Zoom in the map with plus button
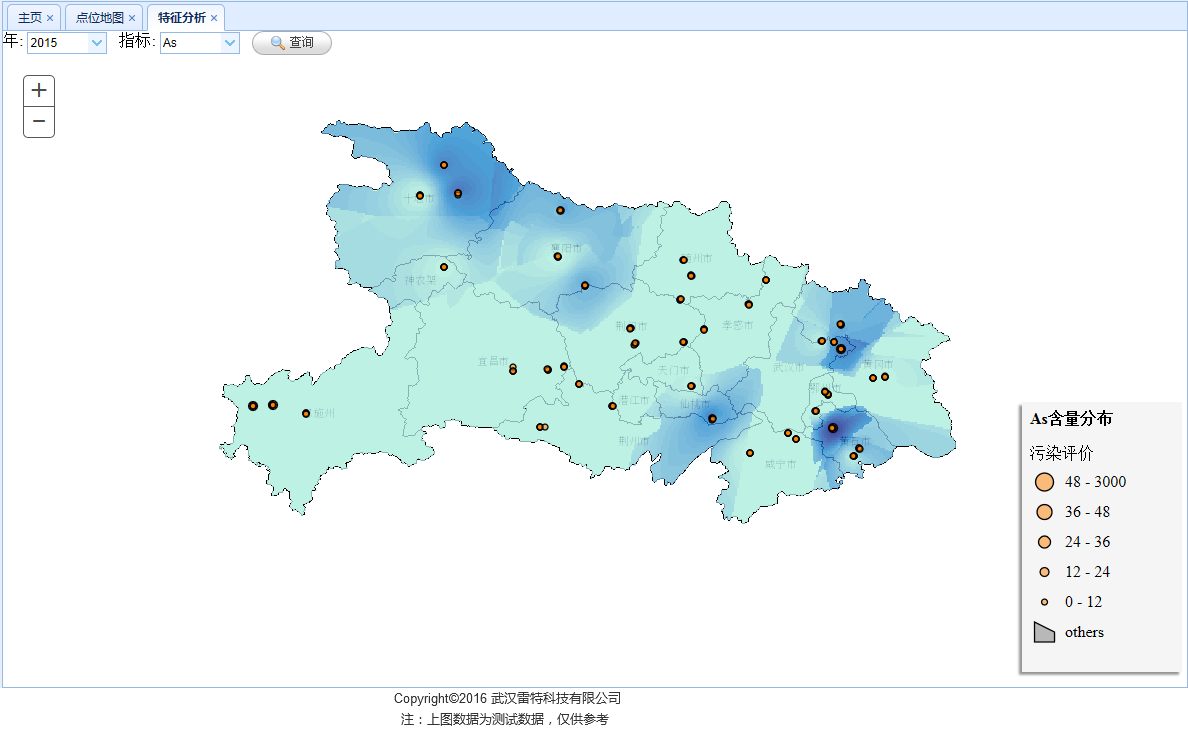The height and width of the screenshot is (743, 1188). point(39,91)
